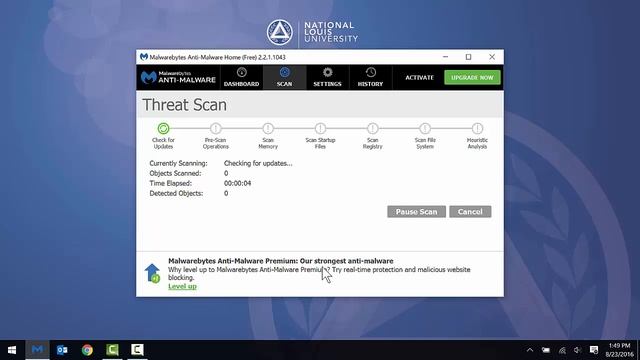640x360 pixels.
Task: Open the white Camtasia recorder taskbar icon
Action: tap(137, 350)
